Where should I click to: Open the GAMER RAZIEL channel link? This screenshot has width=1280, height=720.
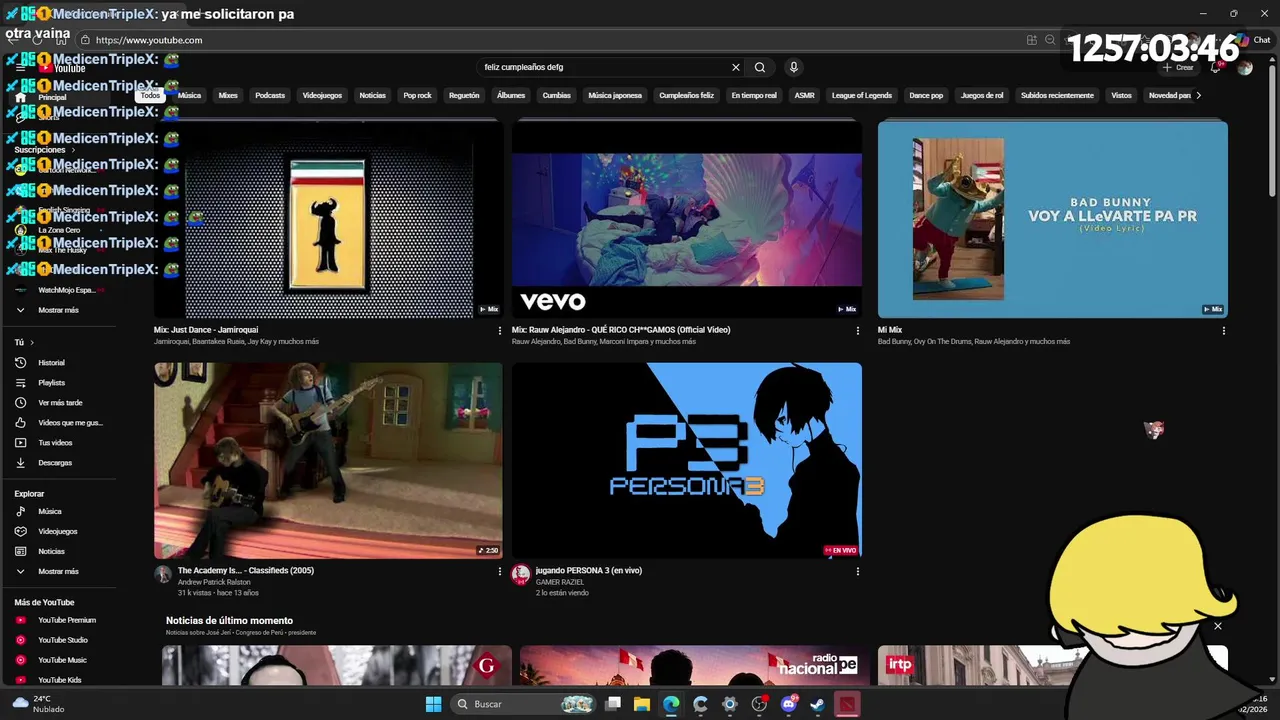pyautogui.click(x=560, y=582)
